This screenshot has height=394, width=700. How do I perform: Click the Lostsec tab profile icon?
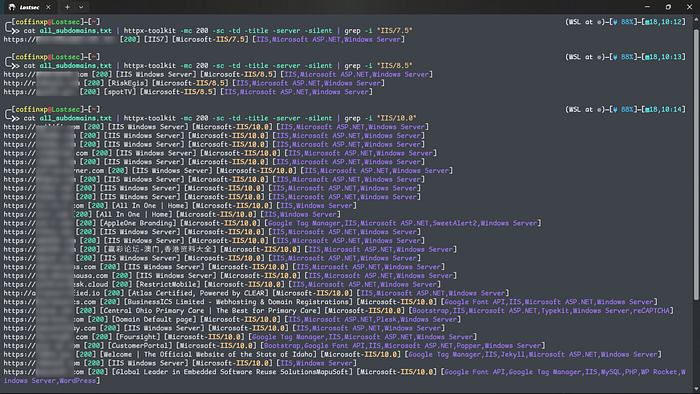click(12, 7)
